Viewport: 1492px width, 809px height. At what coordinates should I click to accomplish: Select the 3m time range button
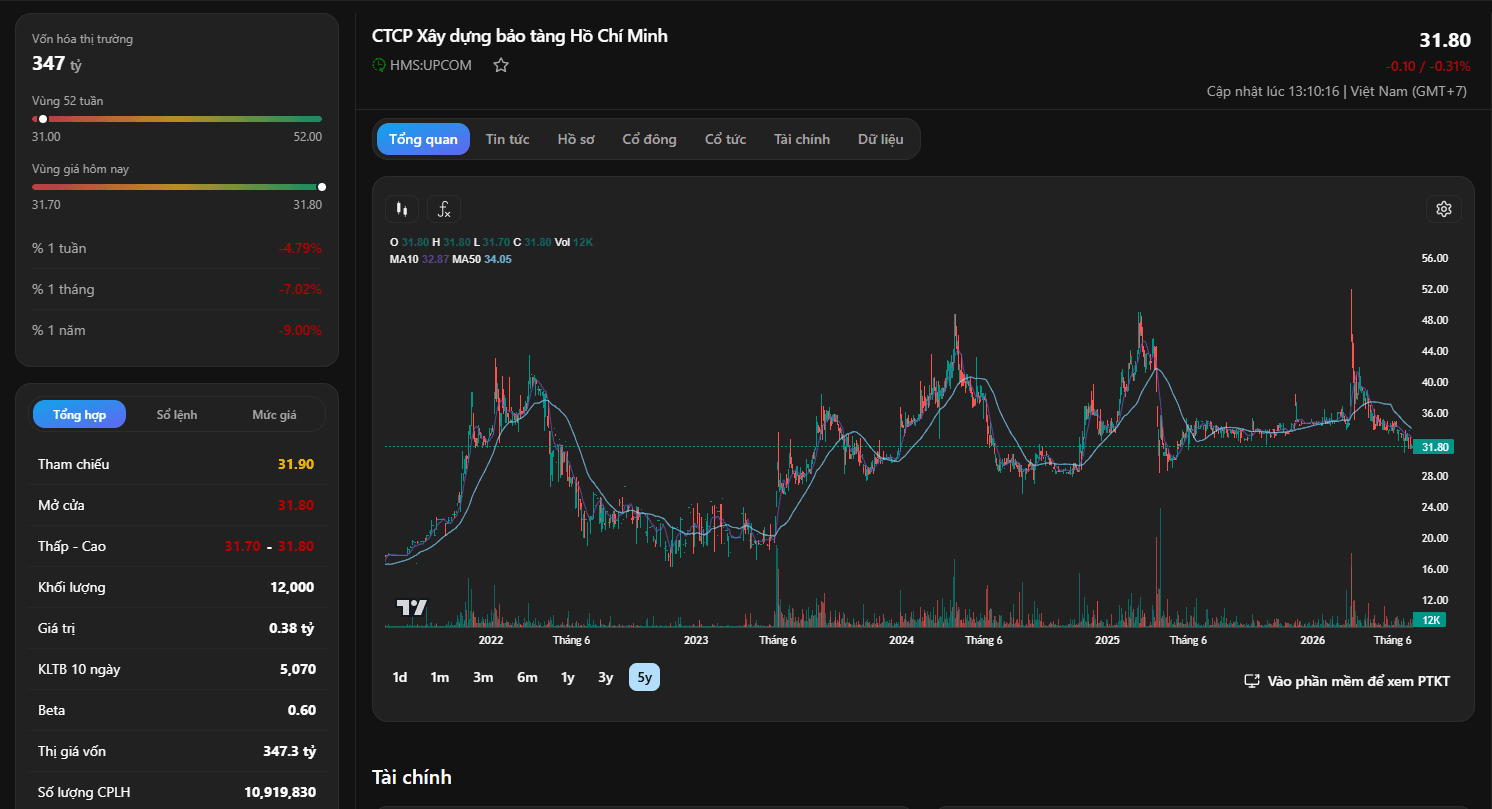tap(483, 677)
